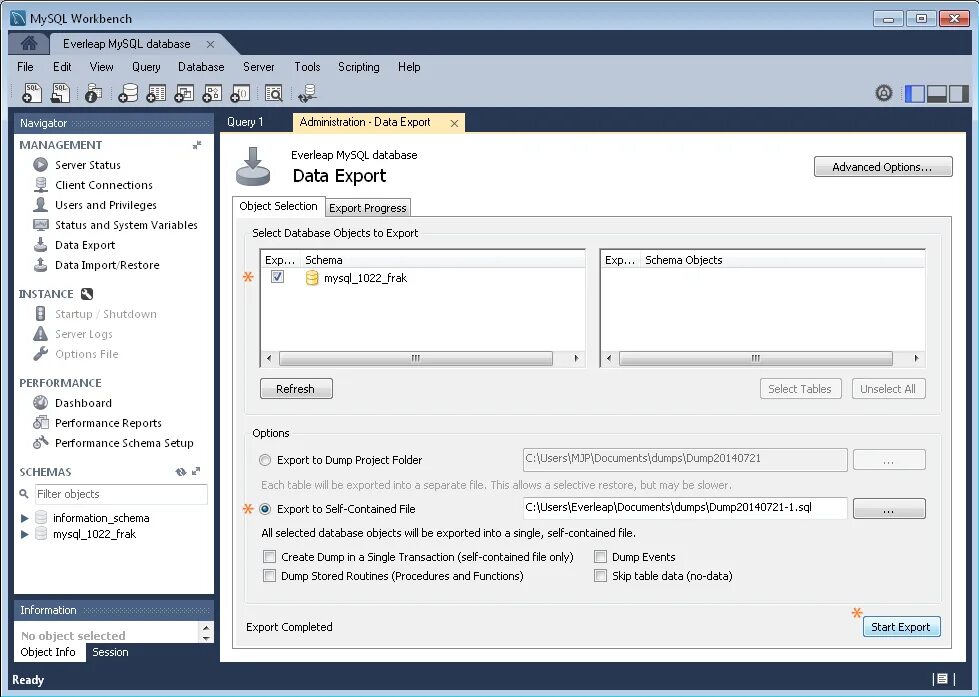Expand the Schemas section to full panel
This screenshot has height=697, width=979.
click(x=196, y=472)
